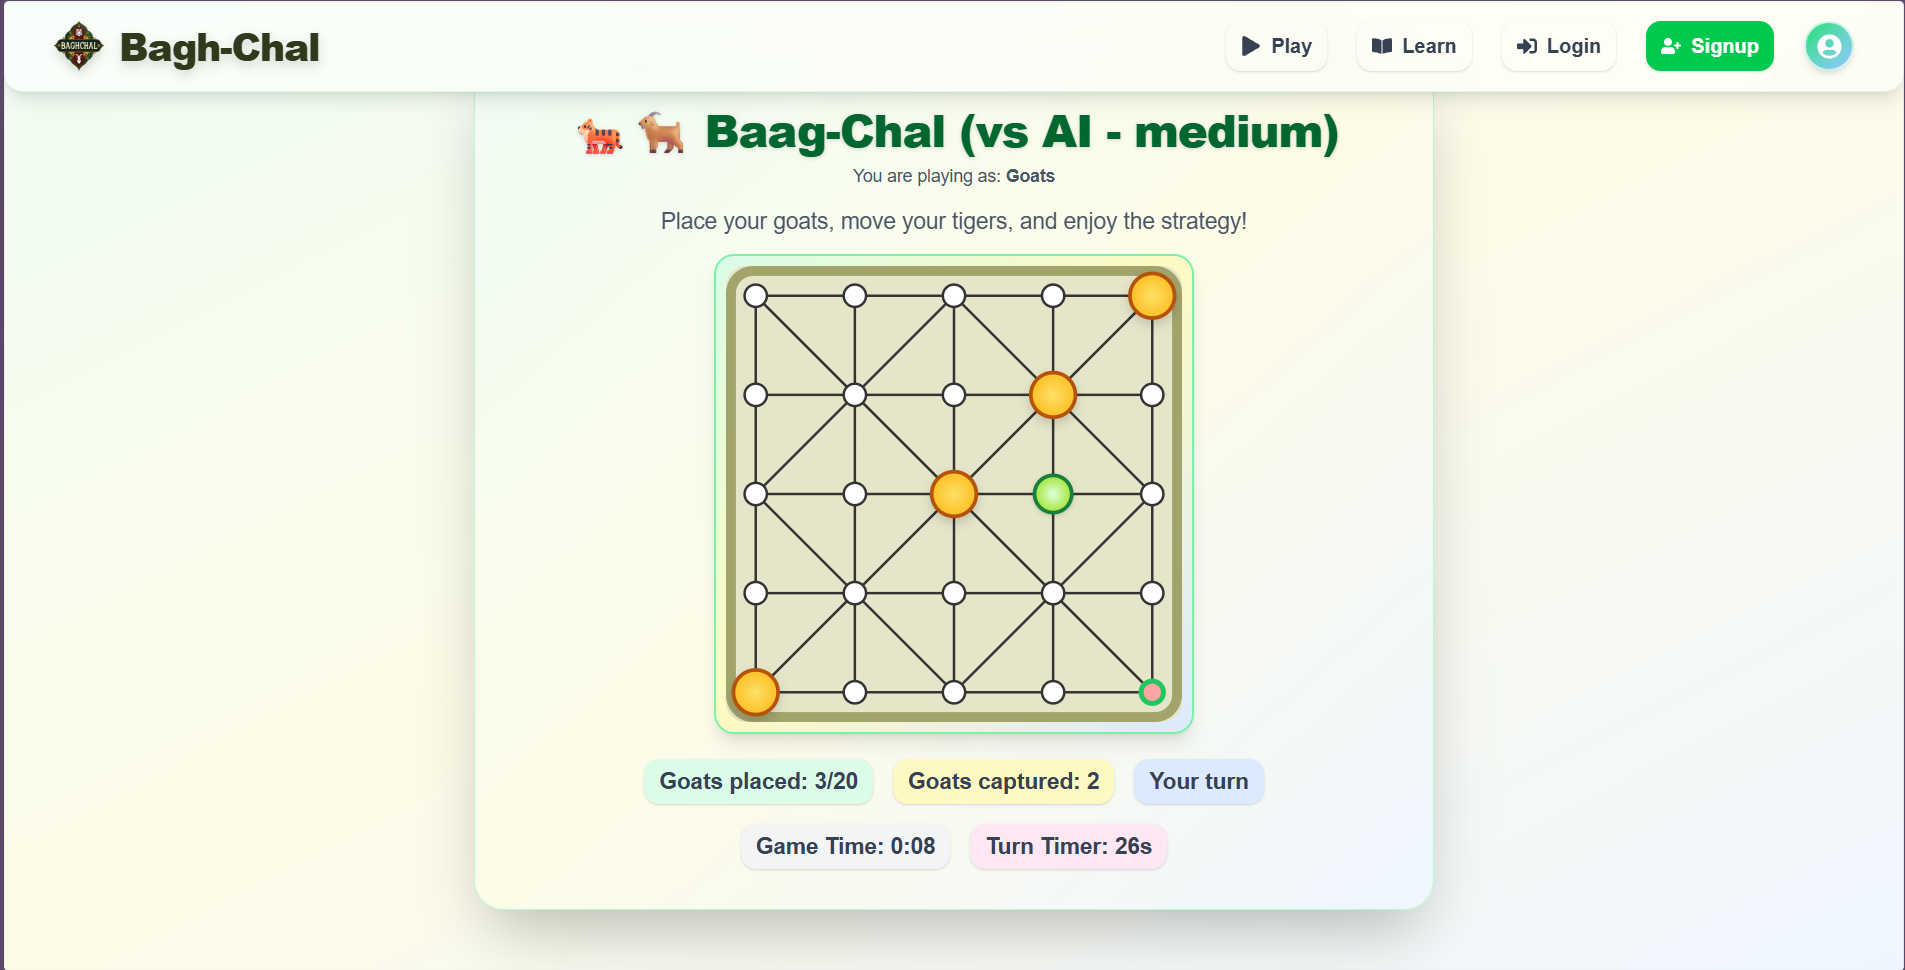Open the user profile avatar icon
This screenshot has width=1905, height=970.
tap(1828, 47)
